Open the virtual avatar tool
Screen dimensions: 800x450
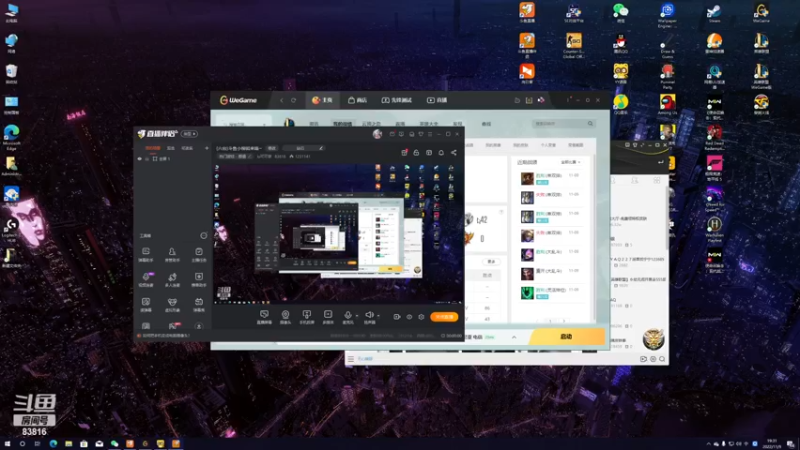click(x=172, y=305)
